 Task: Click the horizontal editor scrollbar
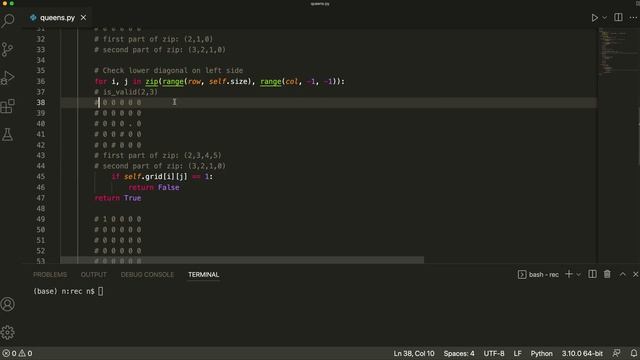[242, 260]
